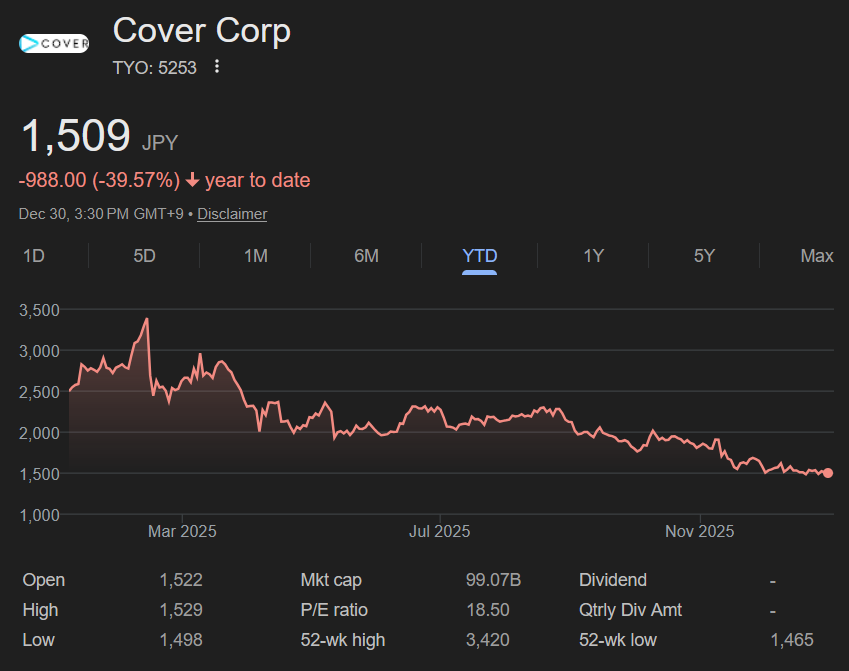Click the Cover company logo
Screen dimensions: 849x671
[x=54, y=43]
